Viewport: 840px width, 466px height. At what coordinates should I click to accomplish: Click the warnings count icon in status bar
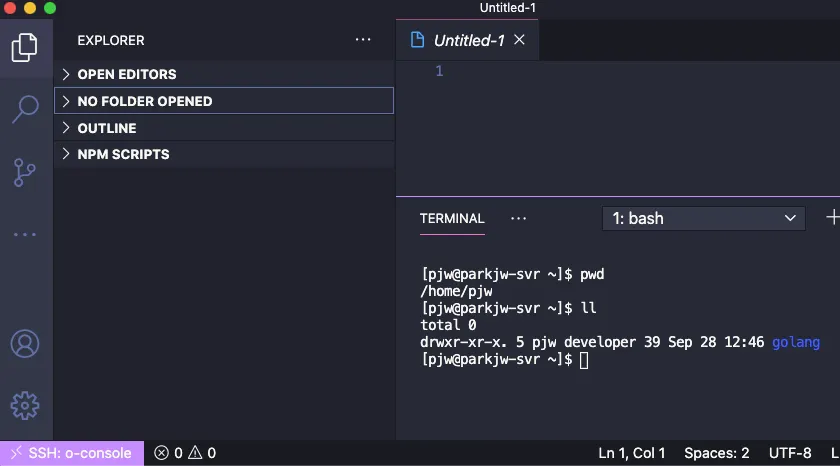pos(195,453)
